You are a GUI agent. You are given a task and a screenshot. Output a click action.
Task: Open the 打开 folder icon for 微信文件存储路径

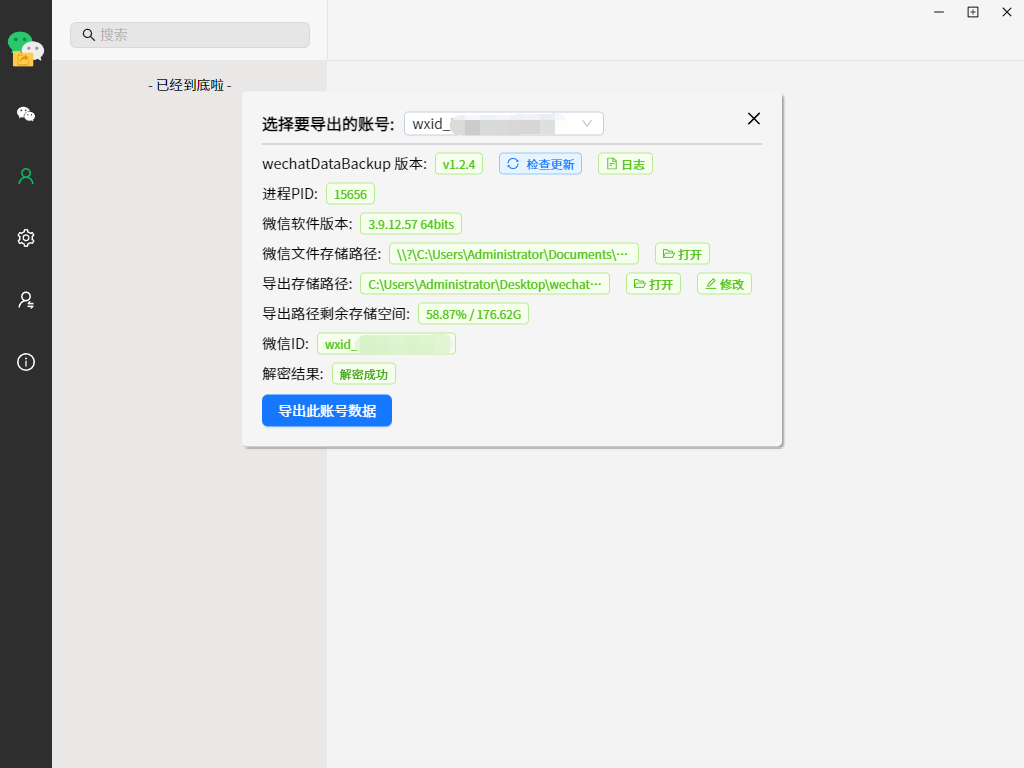point(682,253)
